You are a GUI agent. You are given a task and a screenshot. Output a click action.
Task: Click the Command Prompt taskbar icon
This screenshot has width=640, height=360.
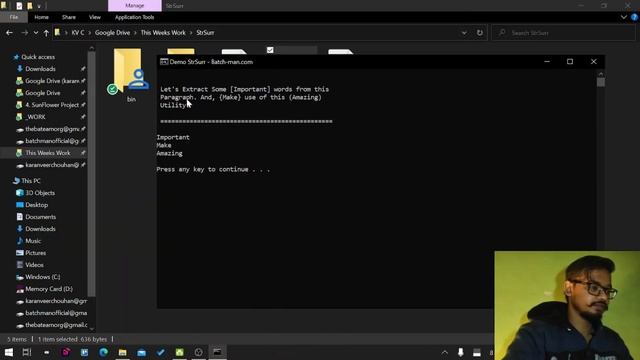217,352
